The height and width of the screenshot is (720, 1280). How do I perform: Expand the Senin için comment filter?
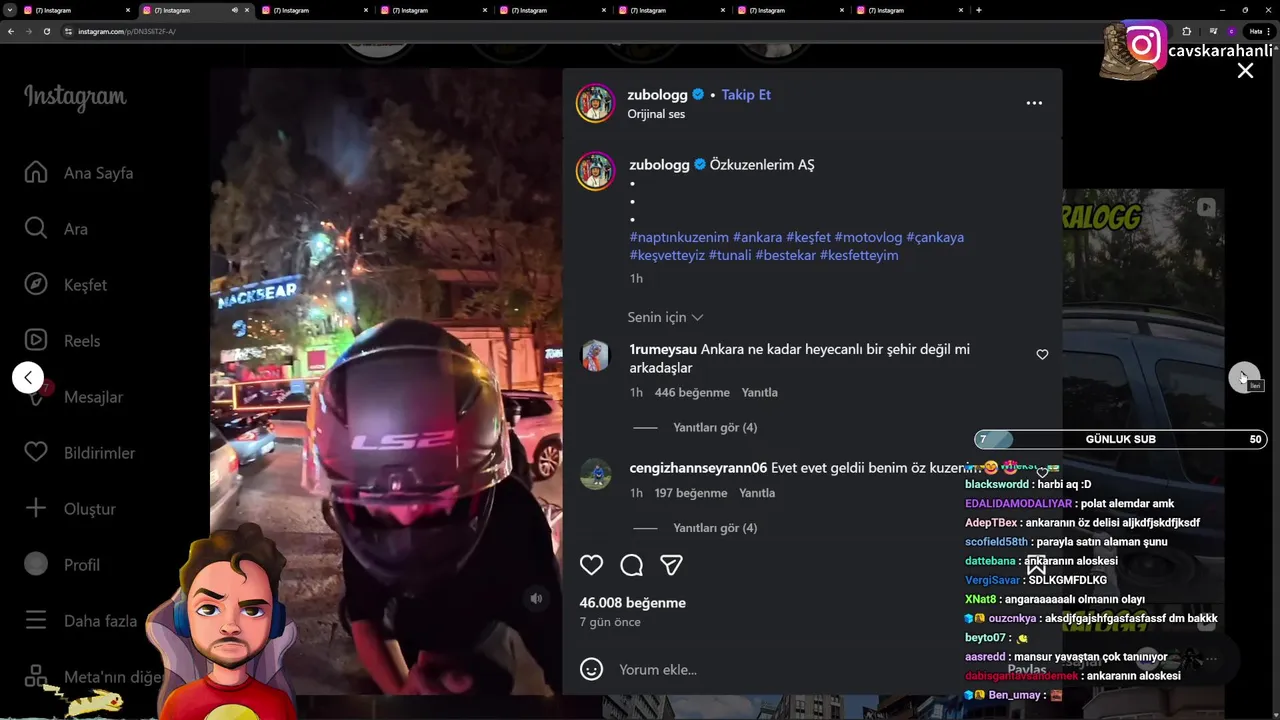coord(665,317)
